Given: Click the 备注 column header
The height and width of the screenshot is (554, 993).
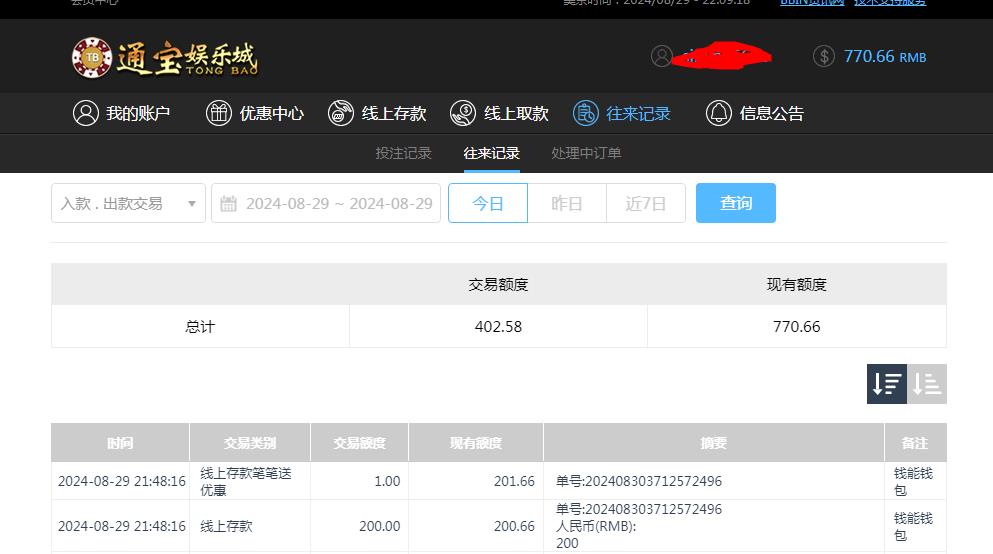Looking at the screenshot, I should pyautogui.click(x=915, y=443).
